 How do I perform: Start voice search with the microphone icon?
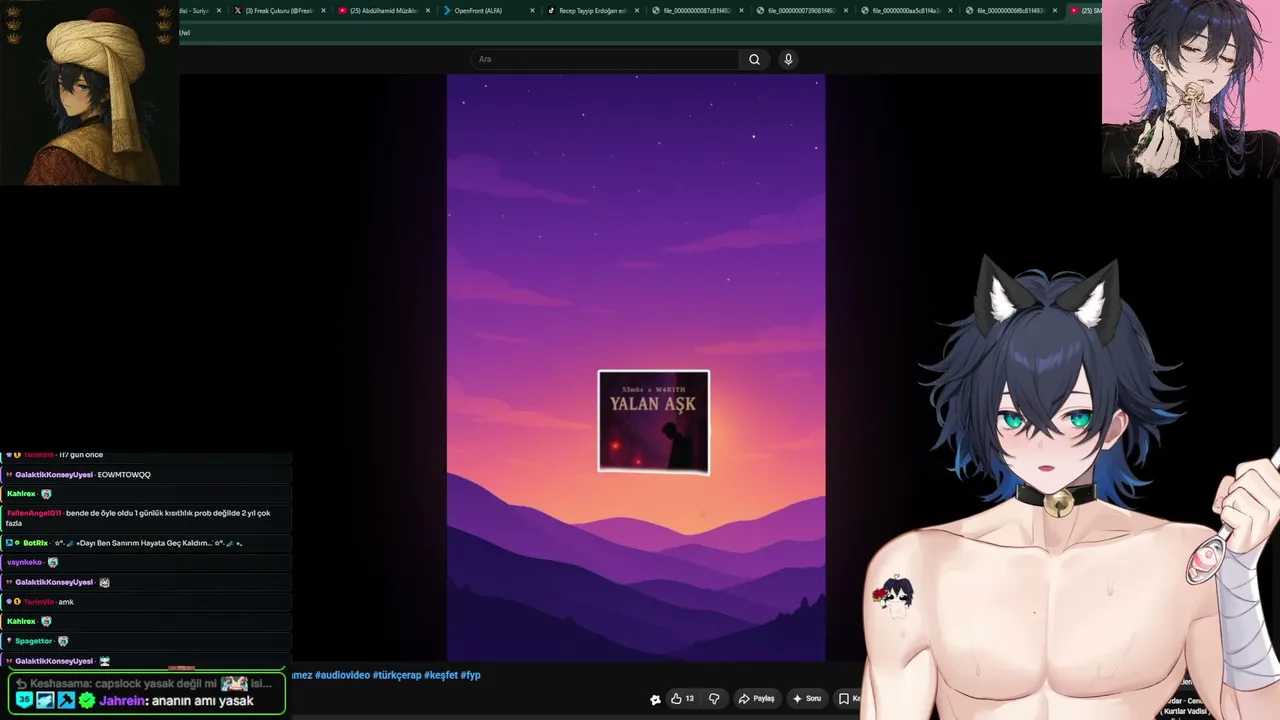pyautogui.click(x=788, y=59)
